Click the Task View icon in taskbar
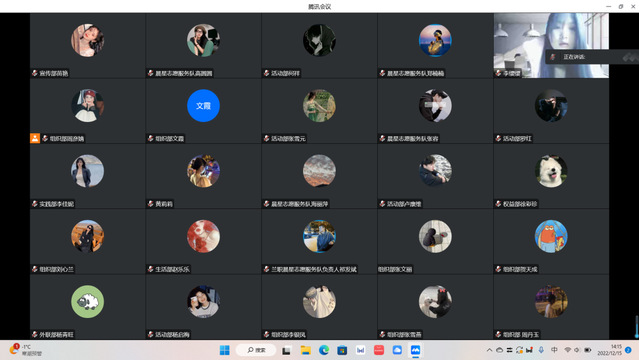 pos(286,350)
